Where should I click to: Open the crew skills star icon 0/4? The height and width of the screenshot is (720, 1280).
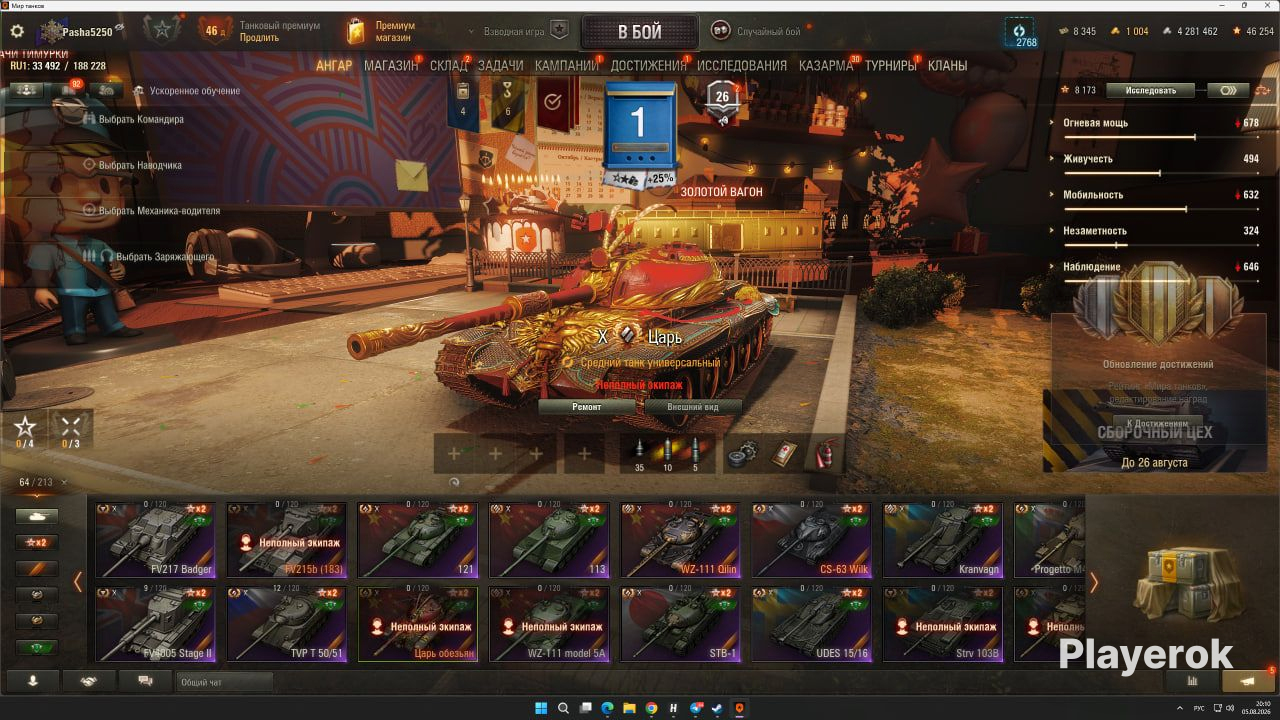click(25, 429)
